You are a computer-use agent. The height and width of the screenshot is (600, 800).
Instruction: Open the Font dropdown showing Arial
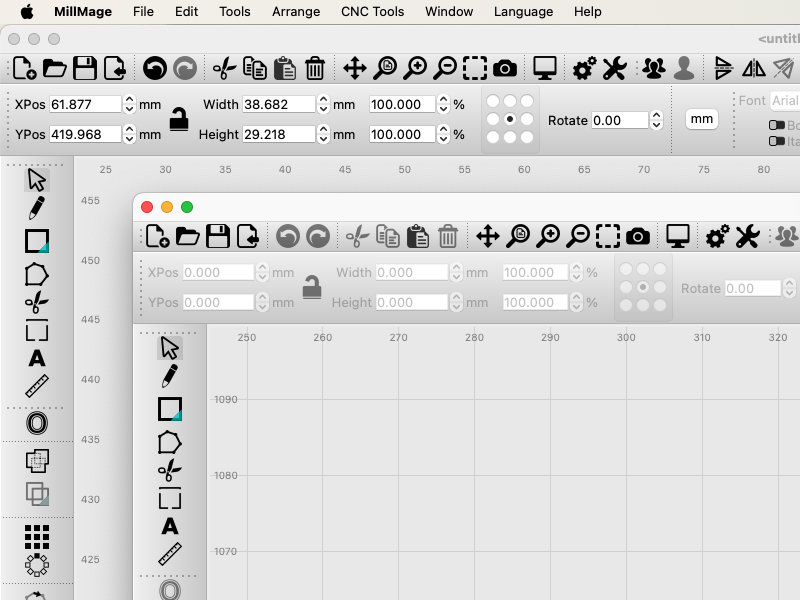[784, 101]
